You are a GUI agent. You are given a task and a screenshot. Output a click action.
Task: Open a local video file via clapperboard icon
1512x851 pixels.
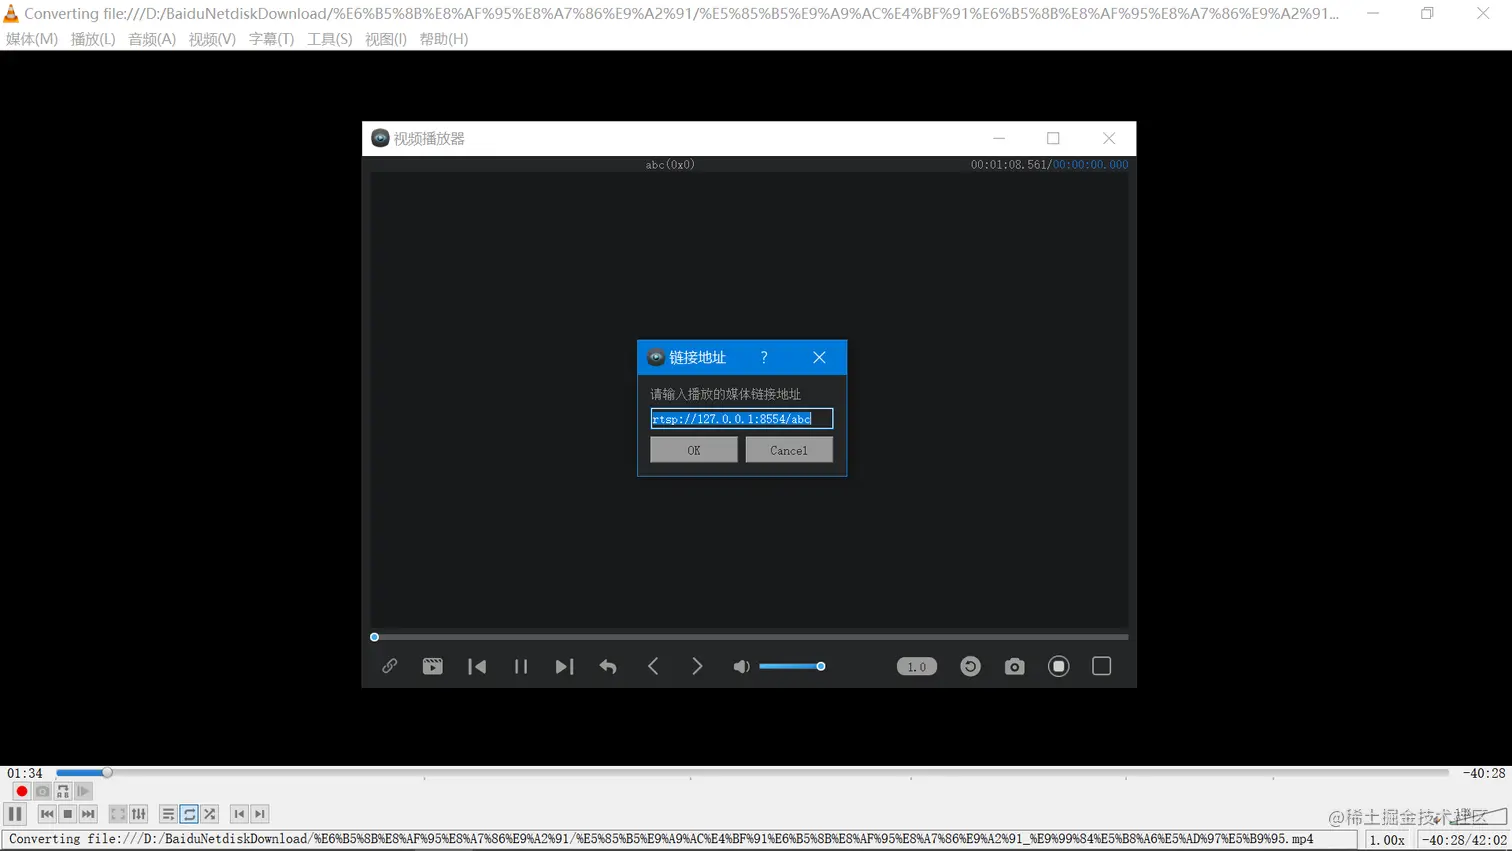[433, 666]
